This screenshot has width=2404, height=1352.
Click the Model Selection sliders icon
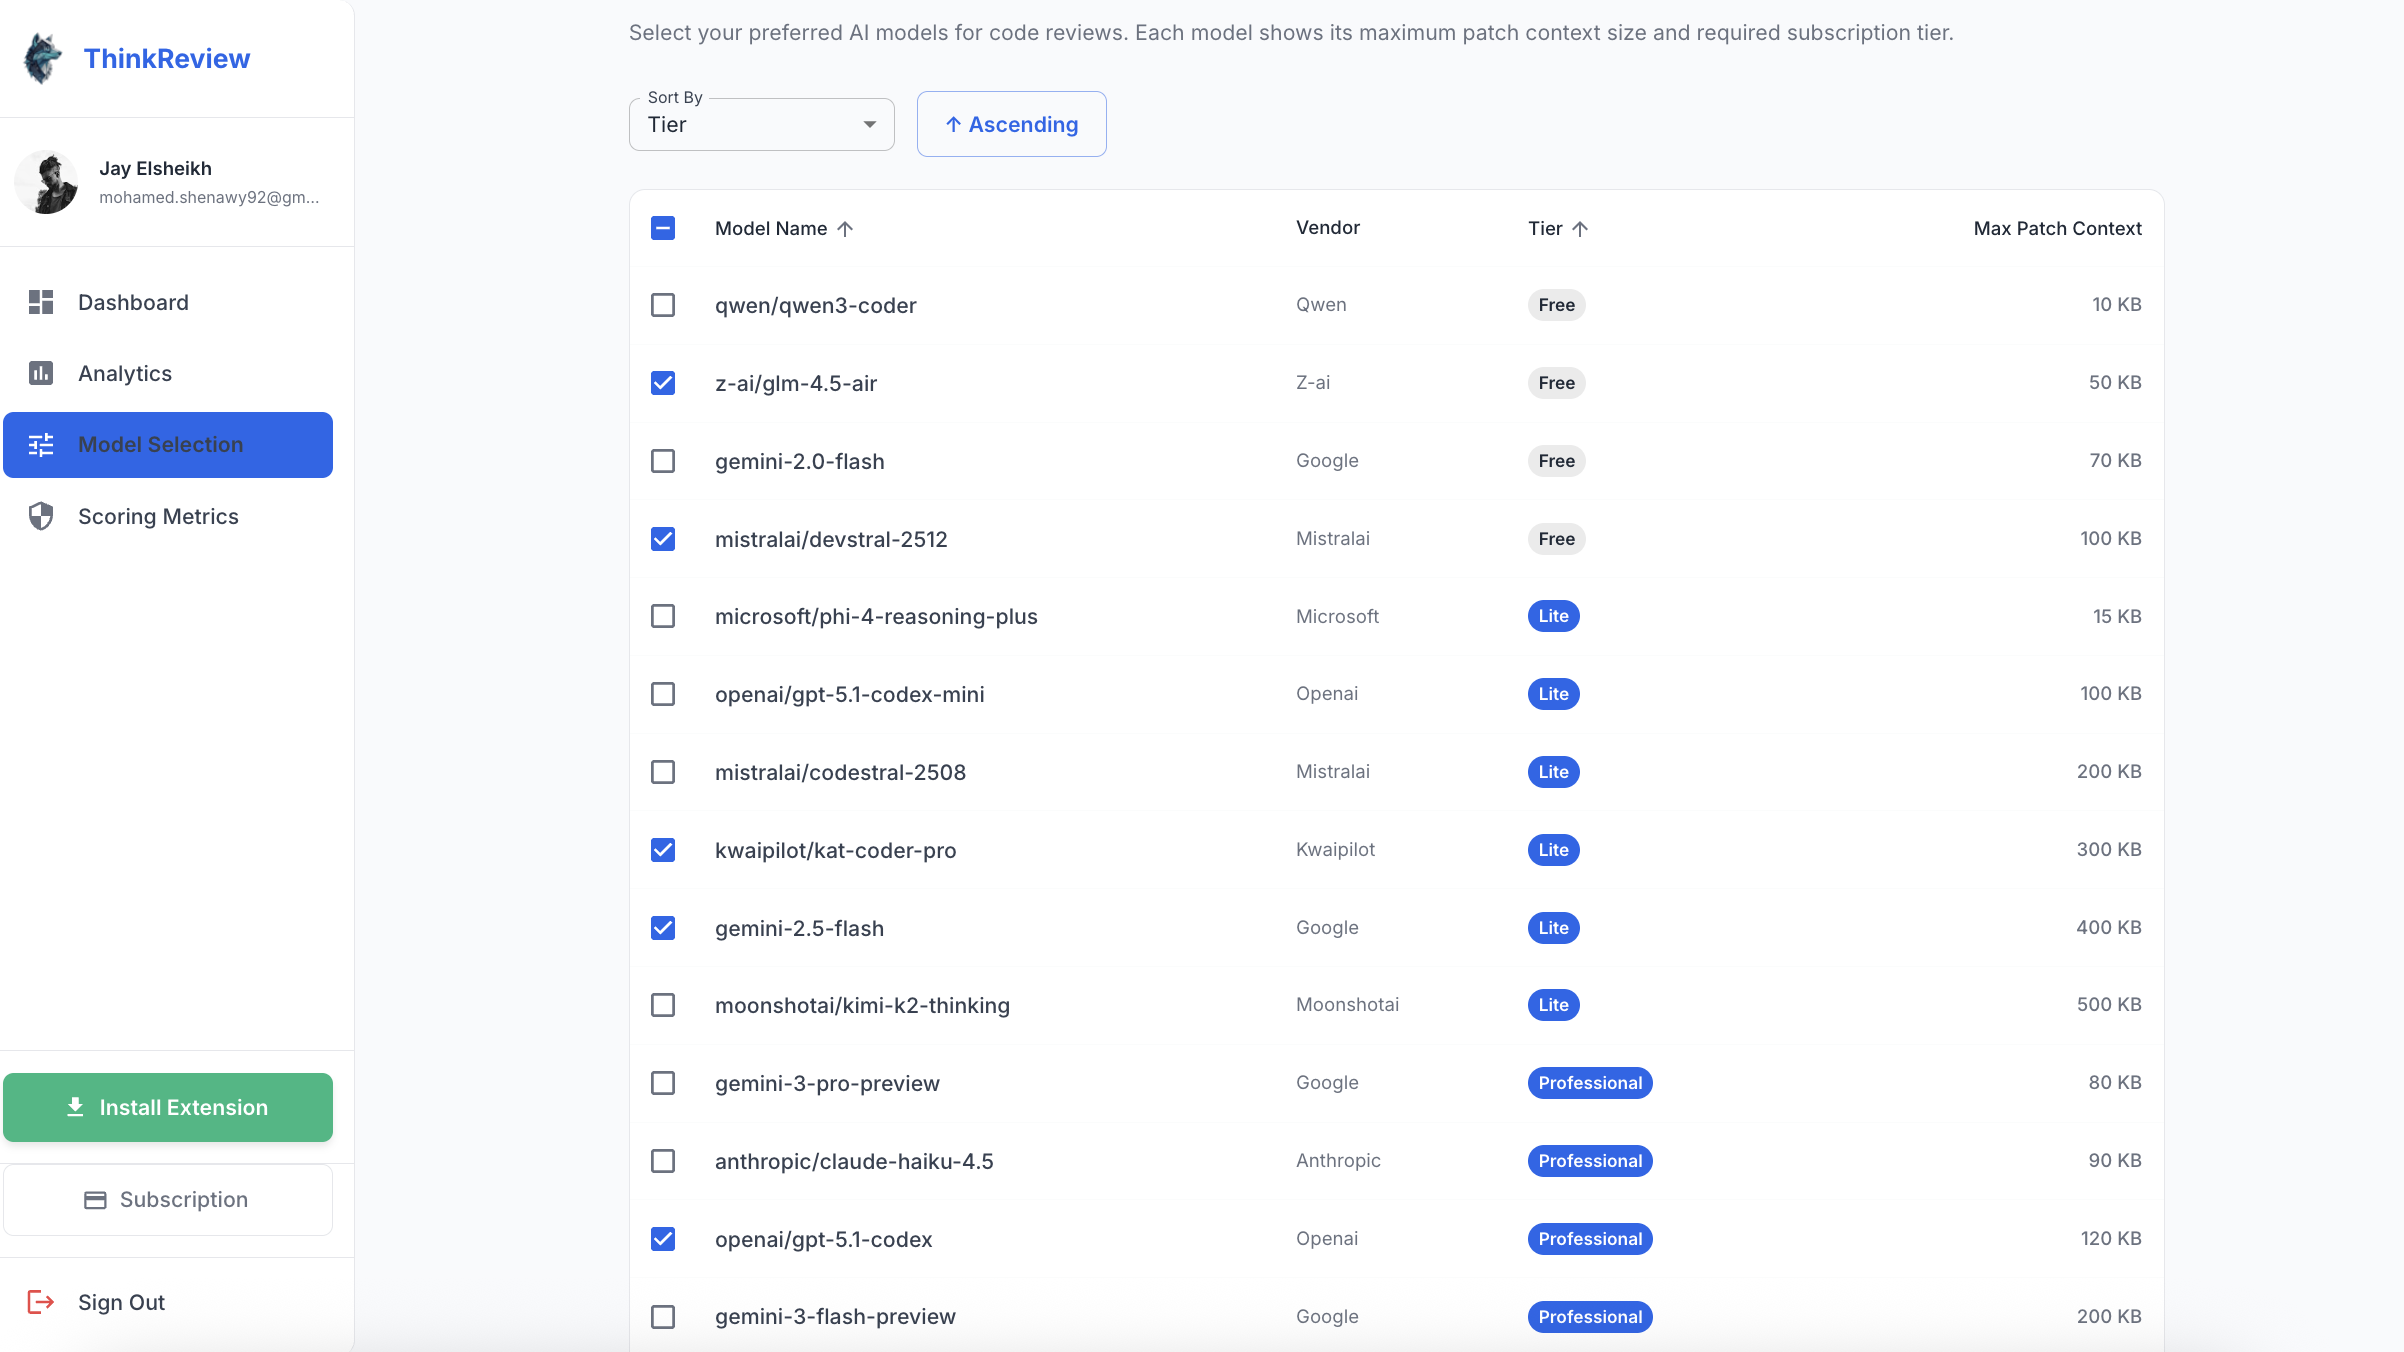point(41,445)
